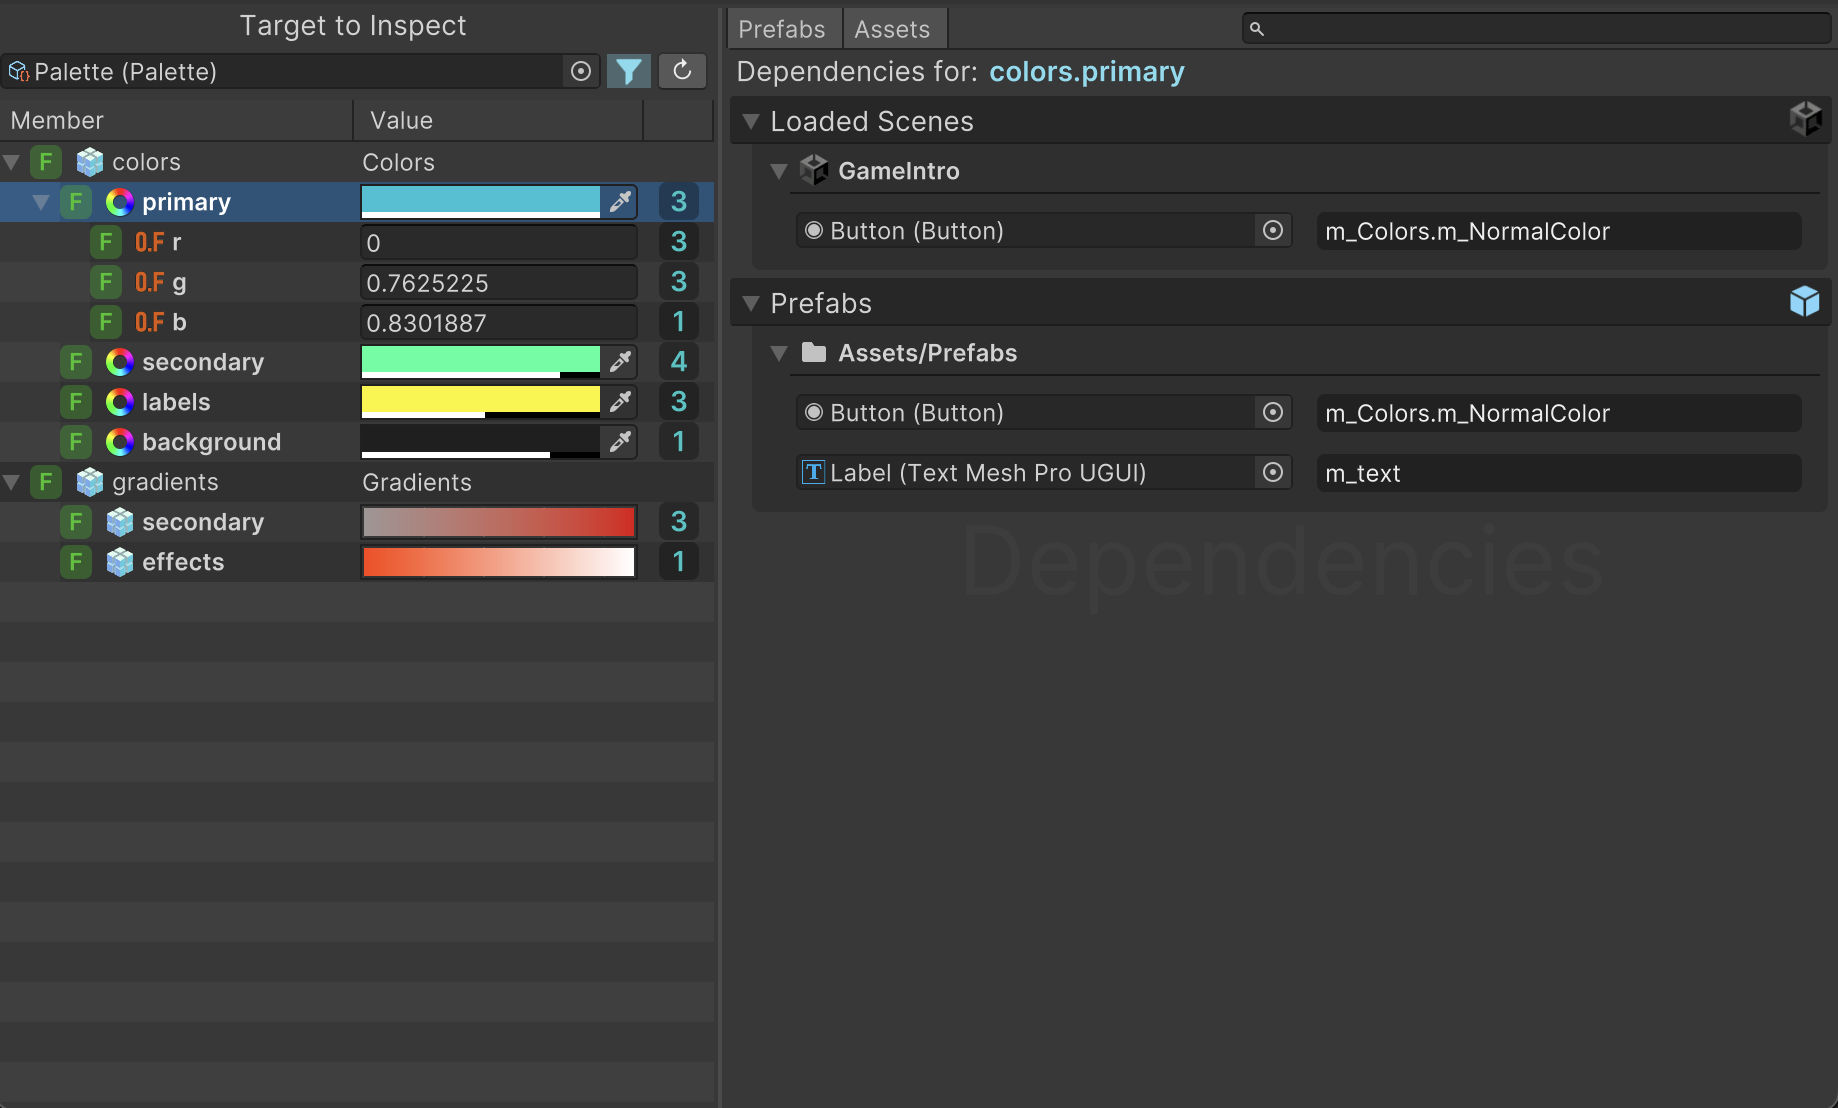Click eyedropper on background color row
The width and height of the screenshot is (1838, 1108).
[620, 442]
